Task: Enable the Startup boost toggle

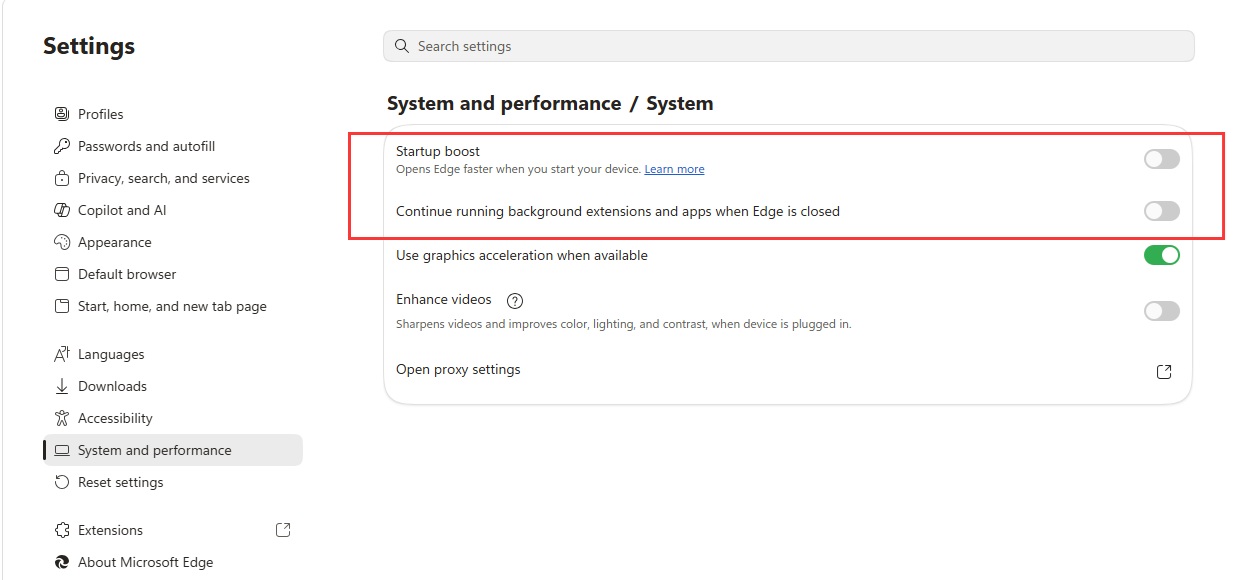Action: pos(1162,159)
